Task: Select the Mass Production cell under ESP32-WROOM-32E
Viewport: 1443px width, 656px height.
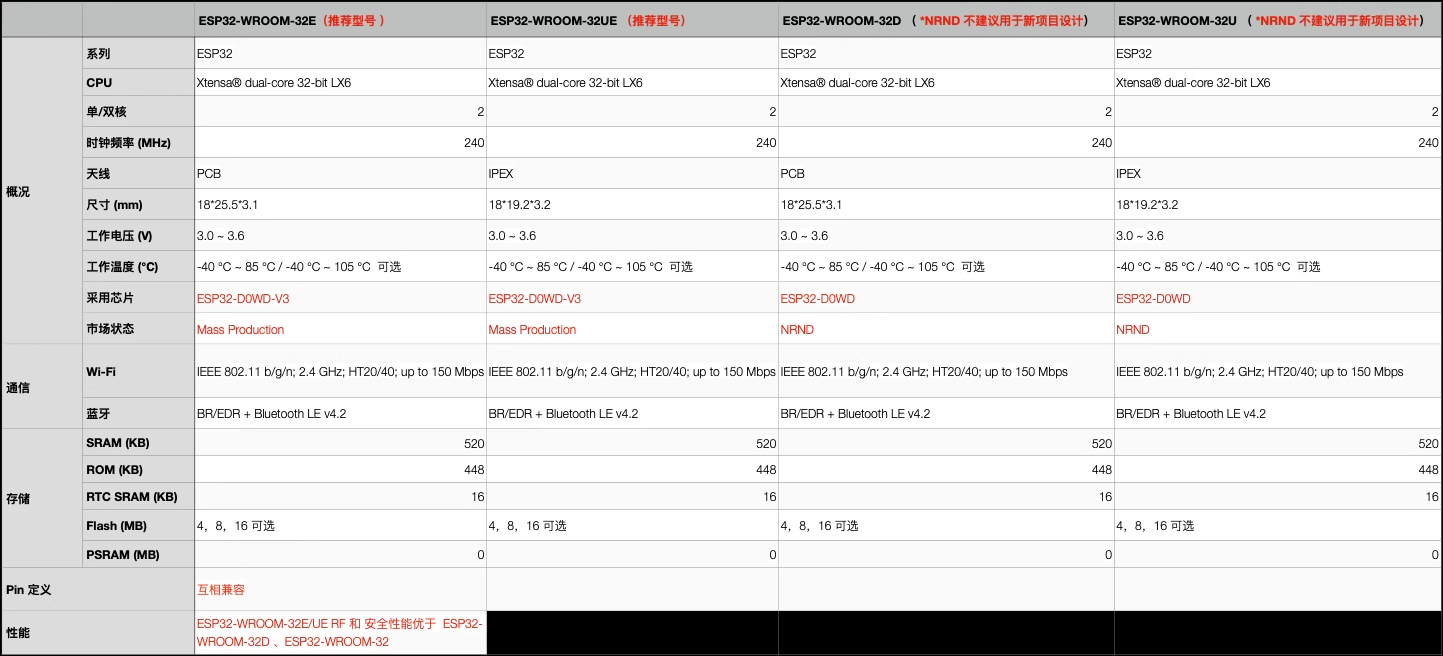Action: coord(240,329)
